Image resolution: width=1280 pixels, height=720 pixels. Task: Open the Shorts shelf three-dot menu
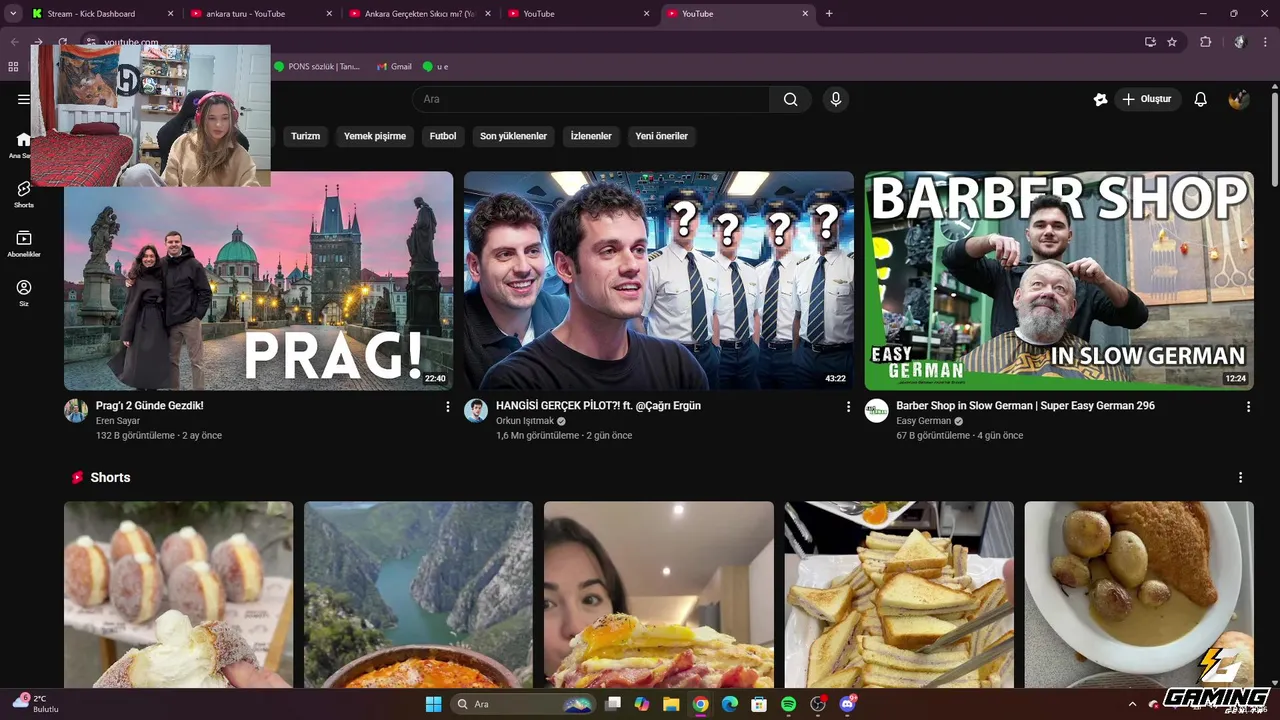coord(1240,478)
